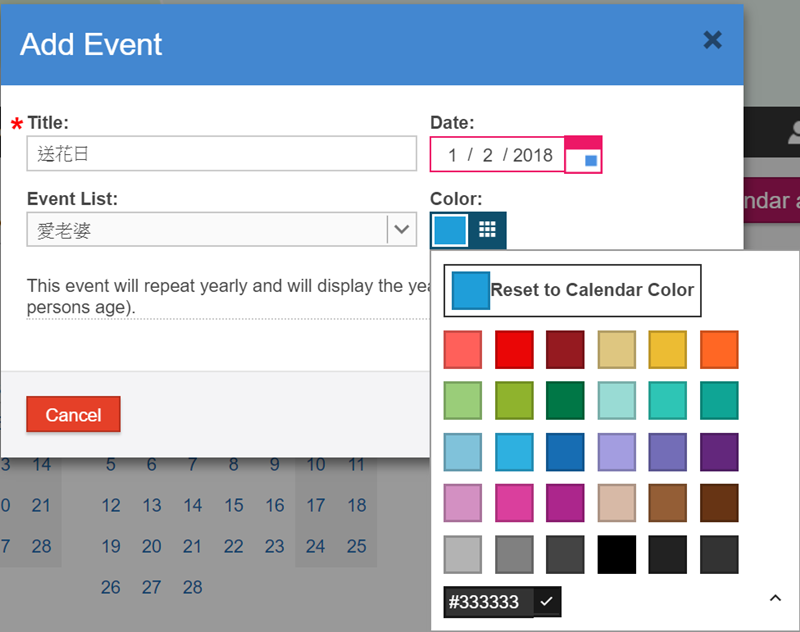Edit the #333333 hex color field
This screenshot has height=632, width=800.
[x=485, y=602]
